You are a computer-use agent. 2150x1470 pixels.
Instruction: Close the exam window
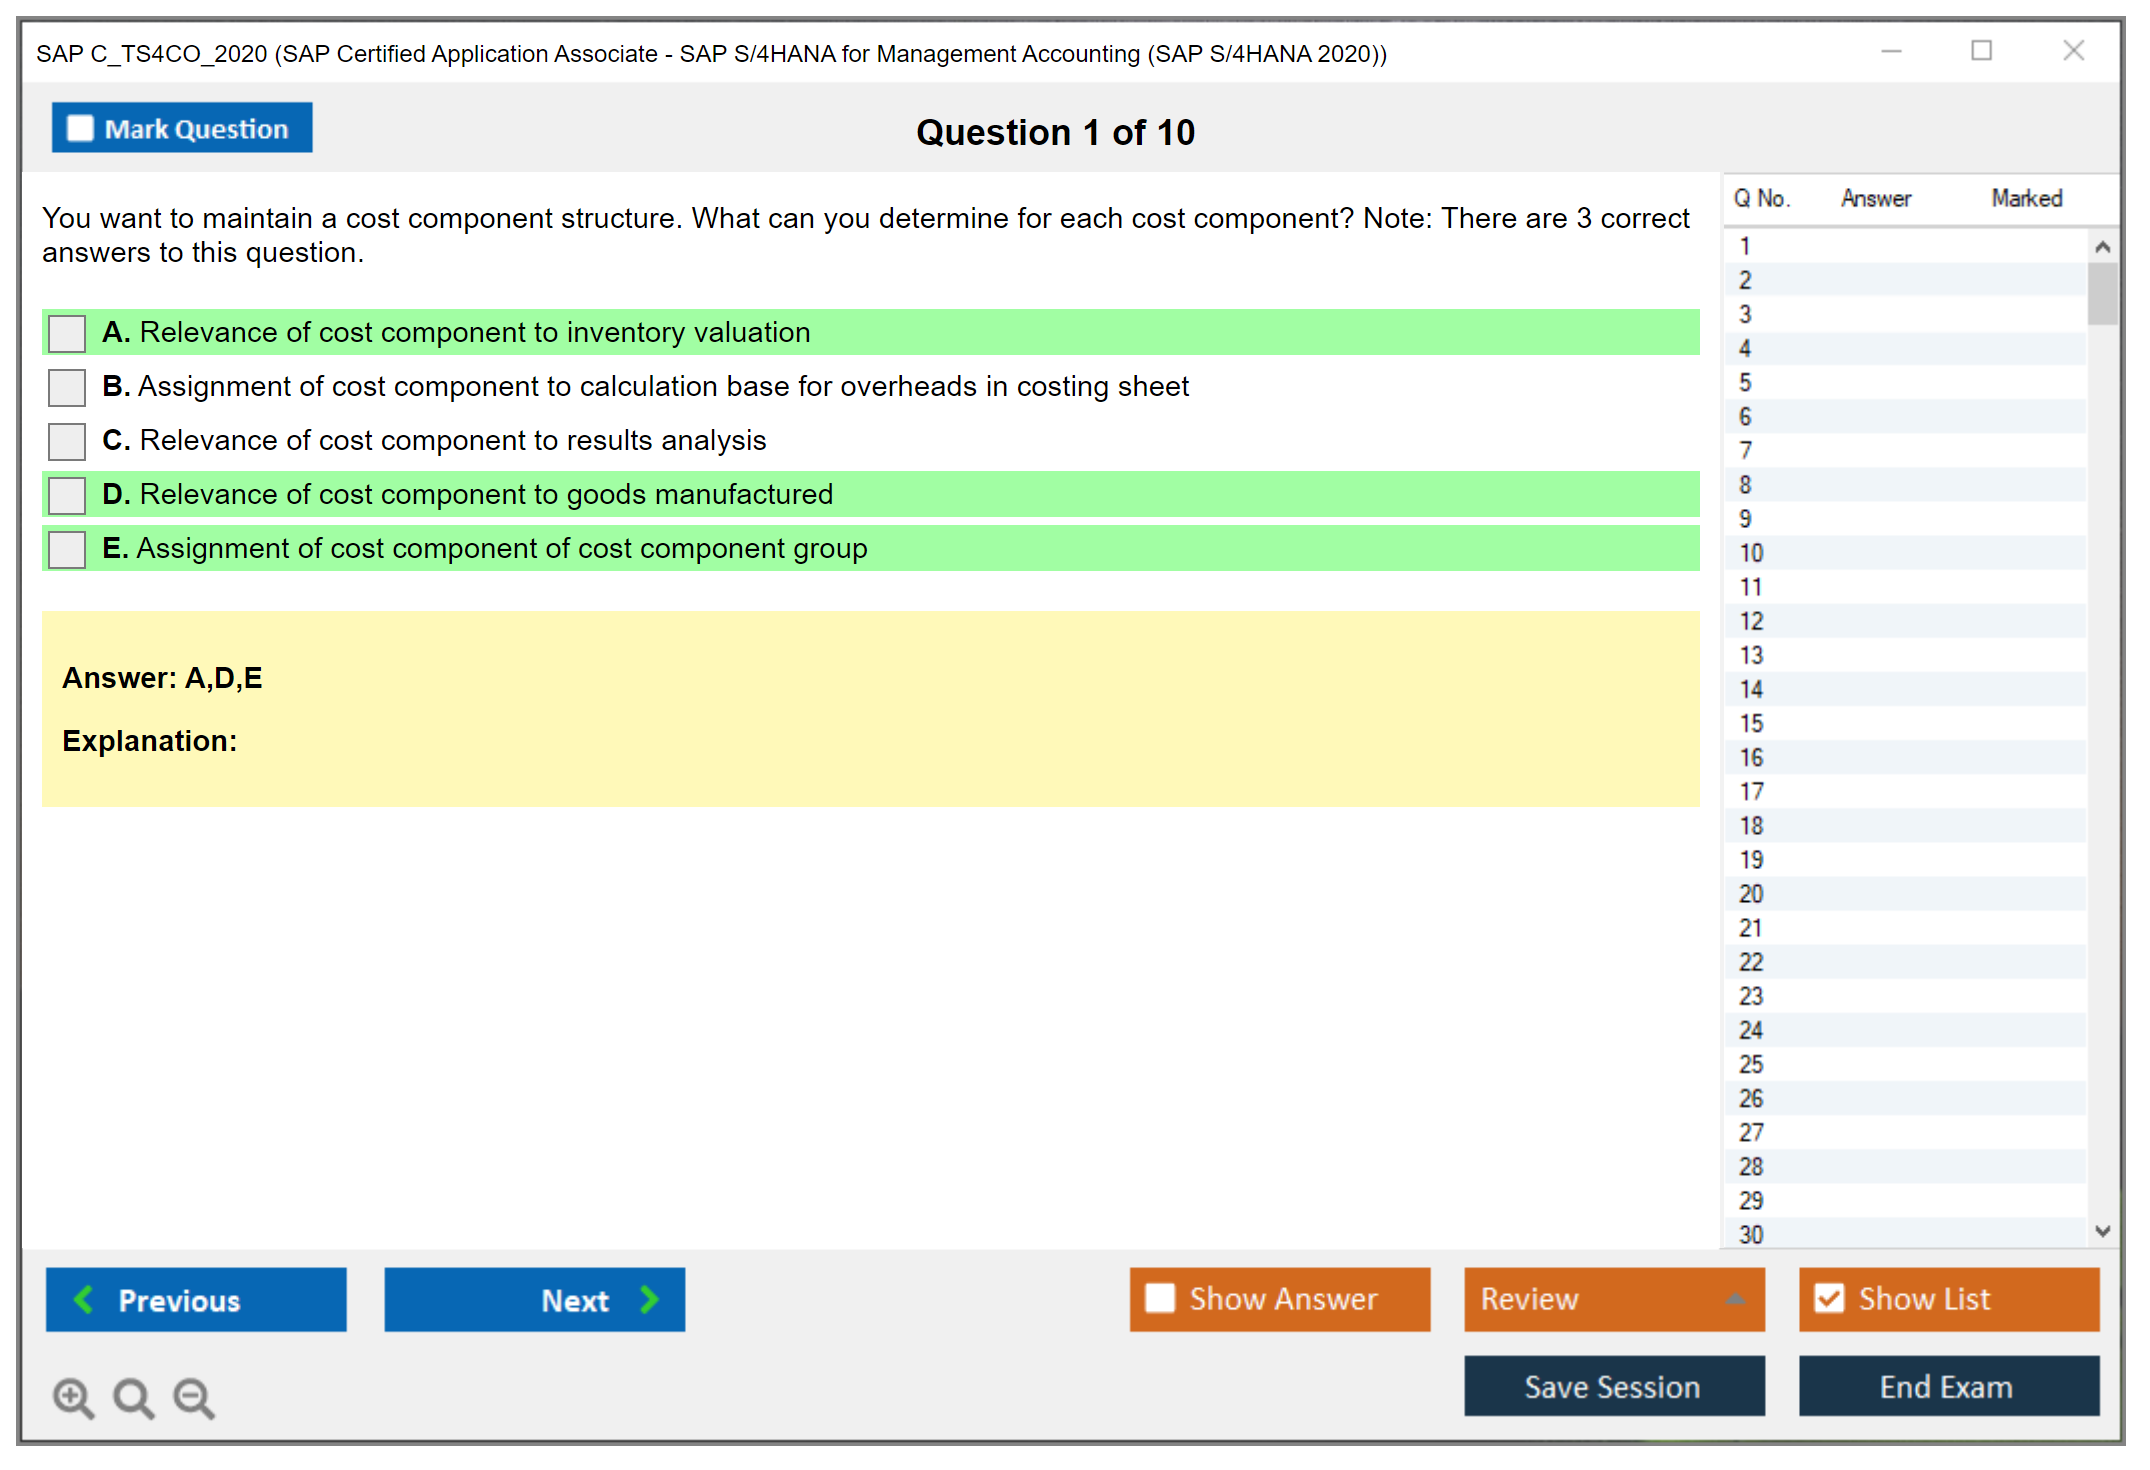tap(2073, 51)
